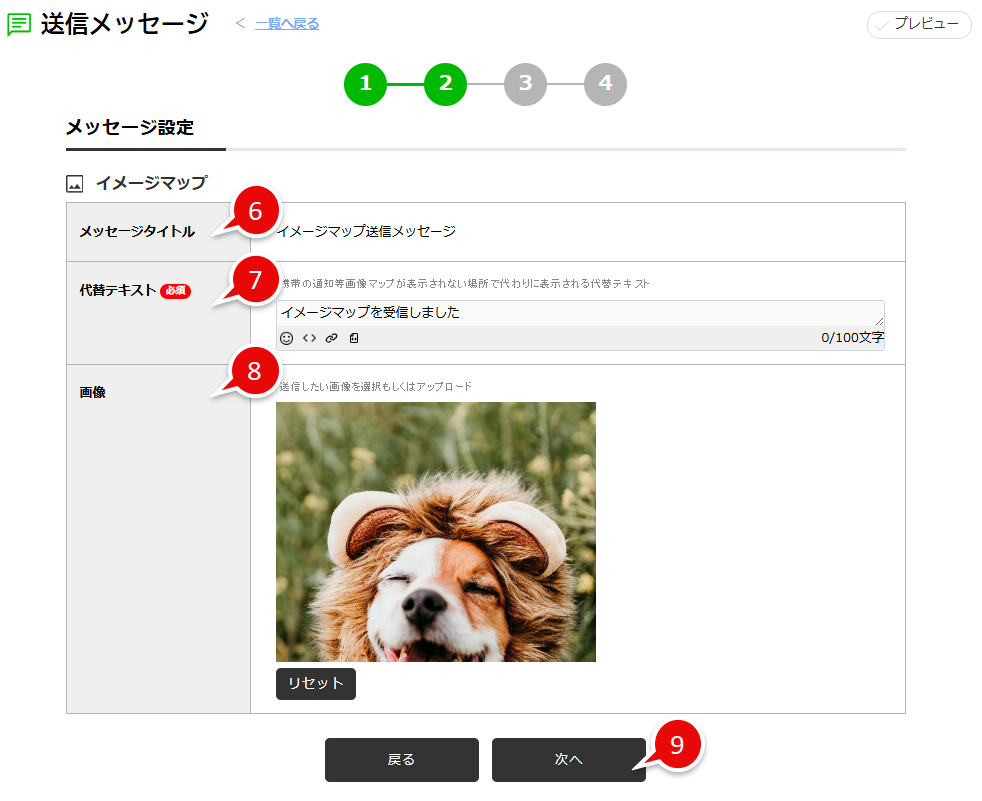This screenshot has height=801, width=982.
Task: Select step 1 in the progress indicator
Action: pyautogui.click(x=365, y=85)
